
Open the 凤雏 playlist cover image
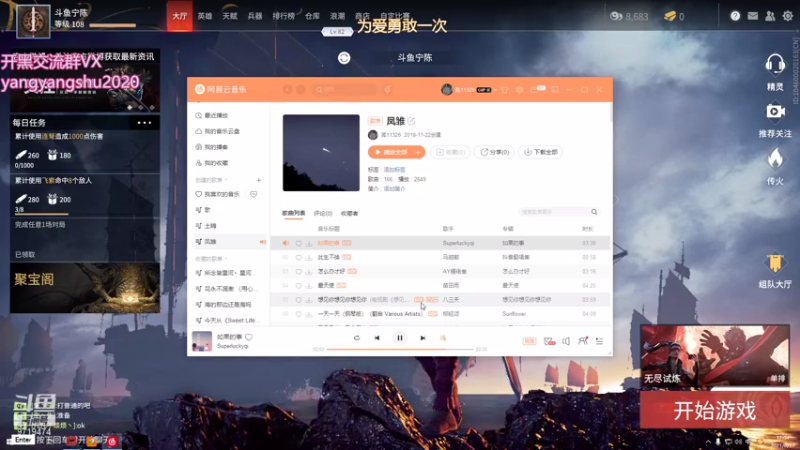[321, 153]
